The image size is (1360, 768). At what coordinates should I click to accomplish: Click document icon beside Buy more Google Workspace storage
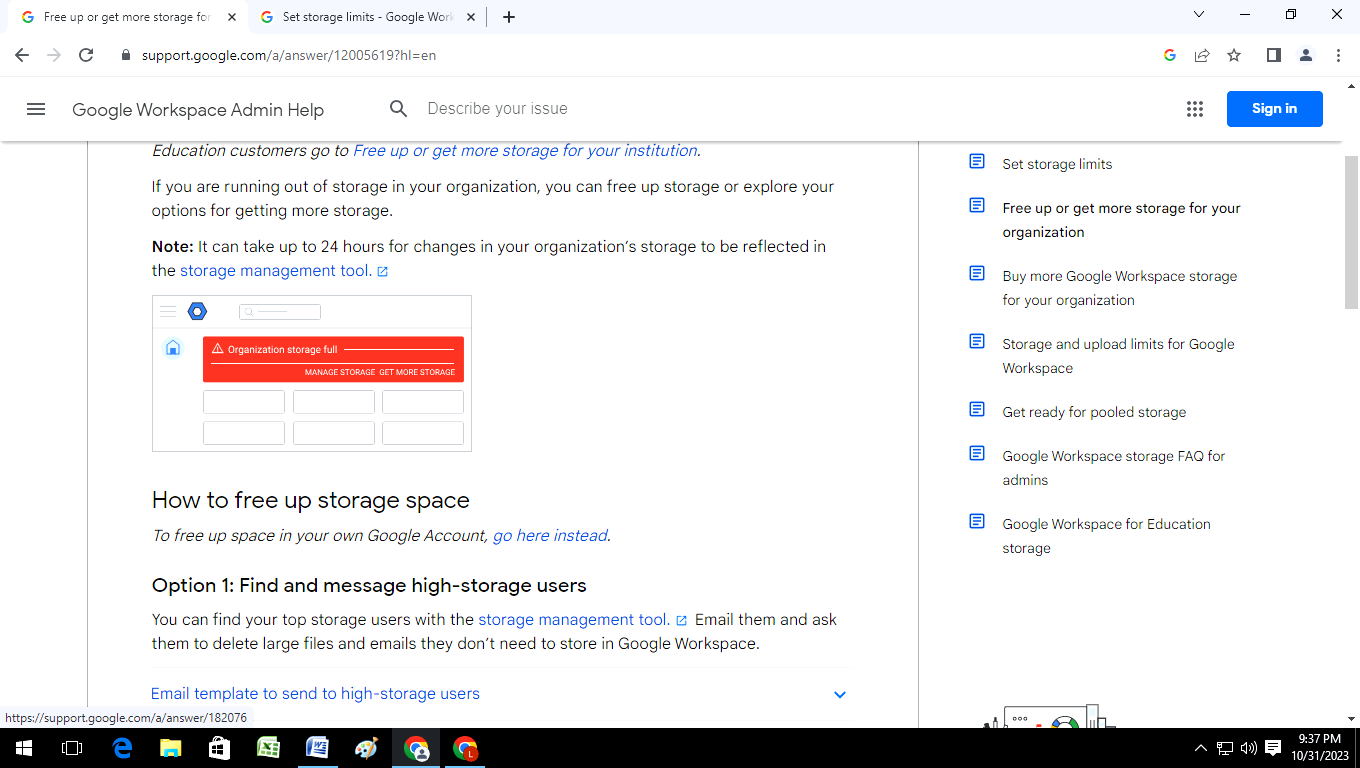pos(977,273)
